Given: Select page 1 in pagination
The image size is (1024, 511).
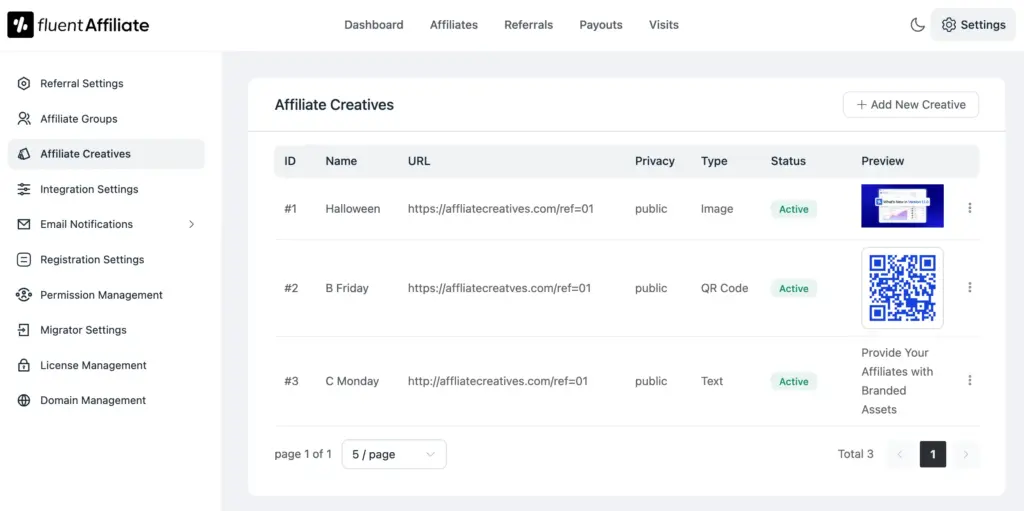Looking at the screenshot, I should pos(932,454).
